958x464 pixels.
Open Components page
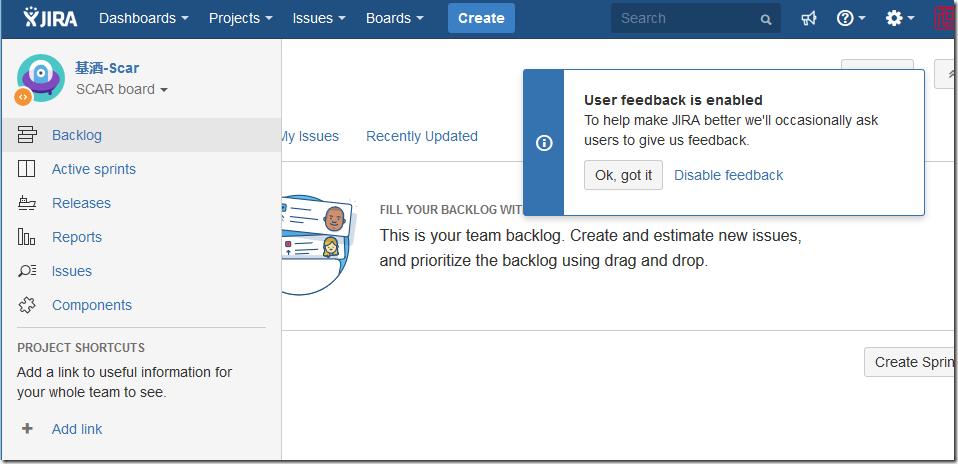[x=92, y=305]
